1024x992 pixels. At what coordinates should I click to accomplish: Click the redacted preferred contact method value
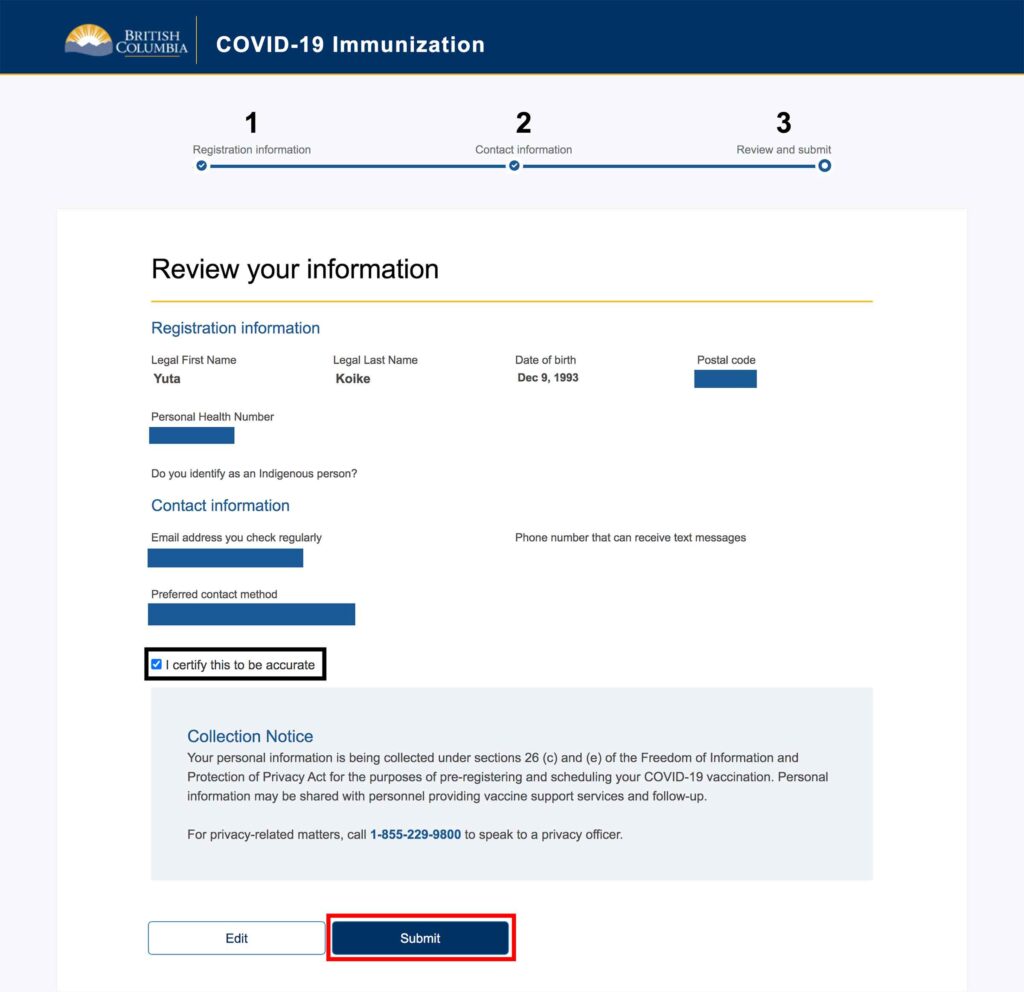(251, 614)
